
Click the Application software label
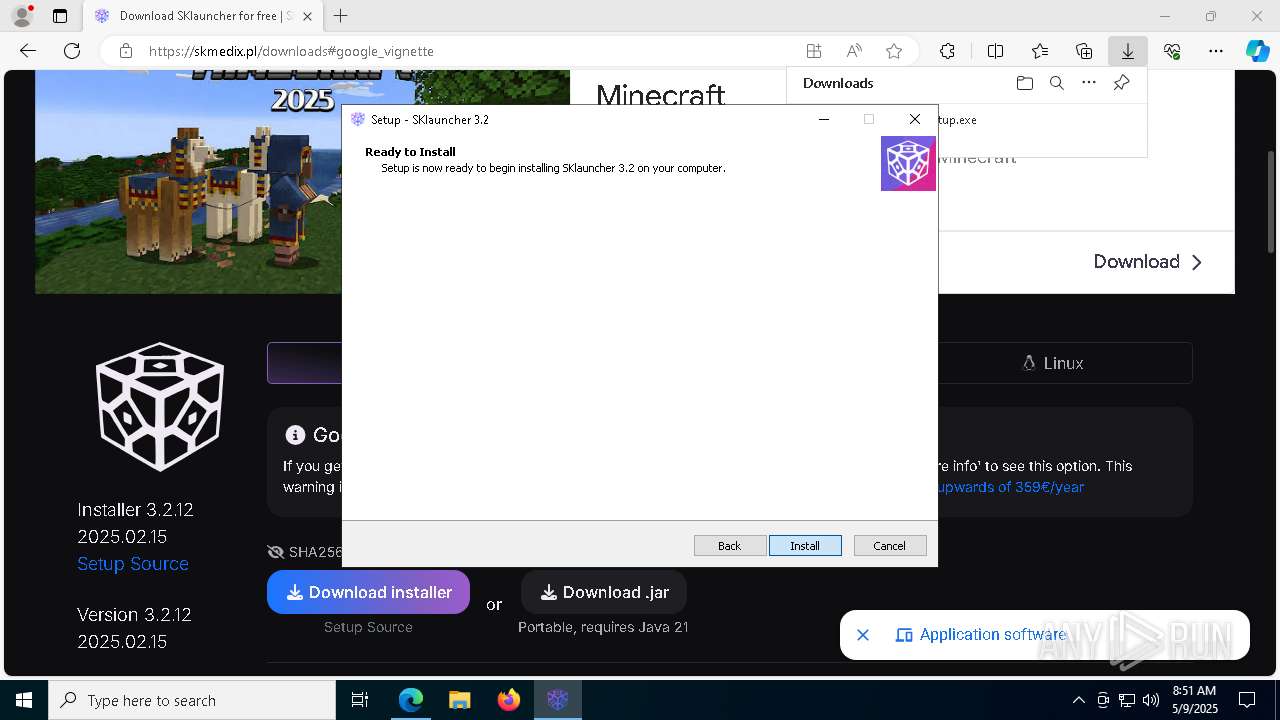pyautogui.click(x=992, y=635)
